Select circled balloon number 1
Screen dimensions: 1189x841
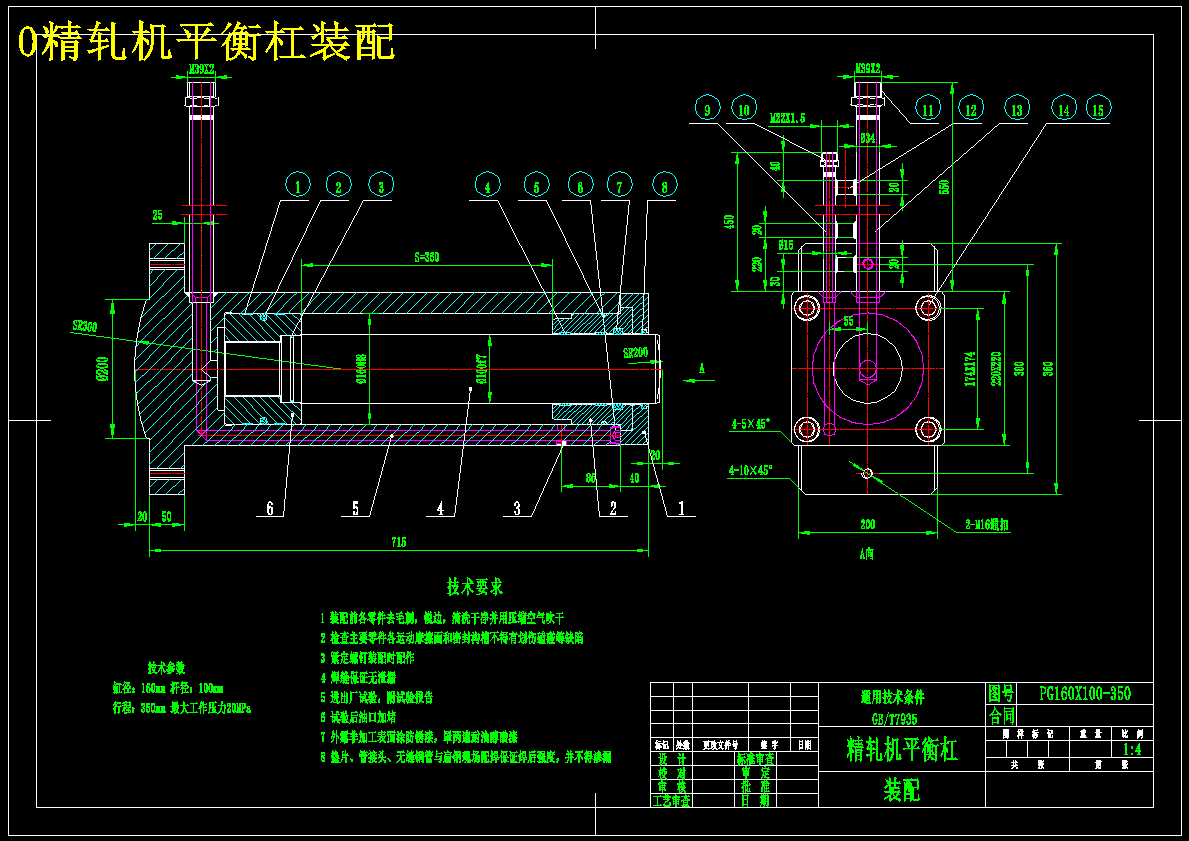tap(299, 185)
